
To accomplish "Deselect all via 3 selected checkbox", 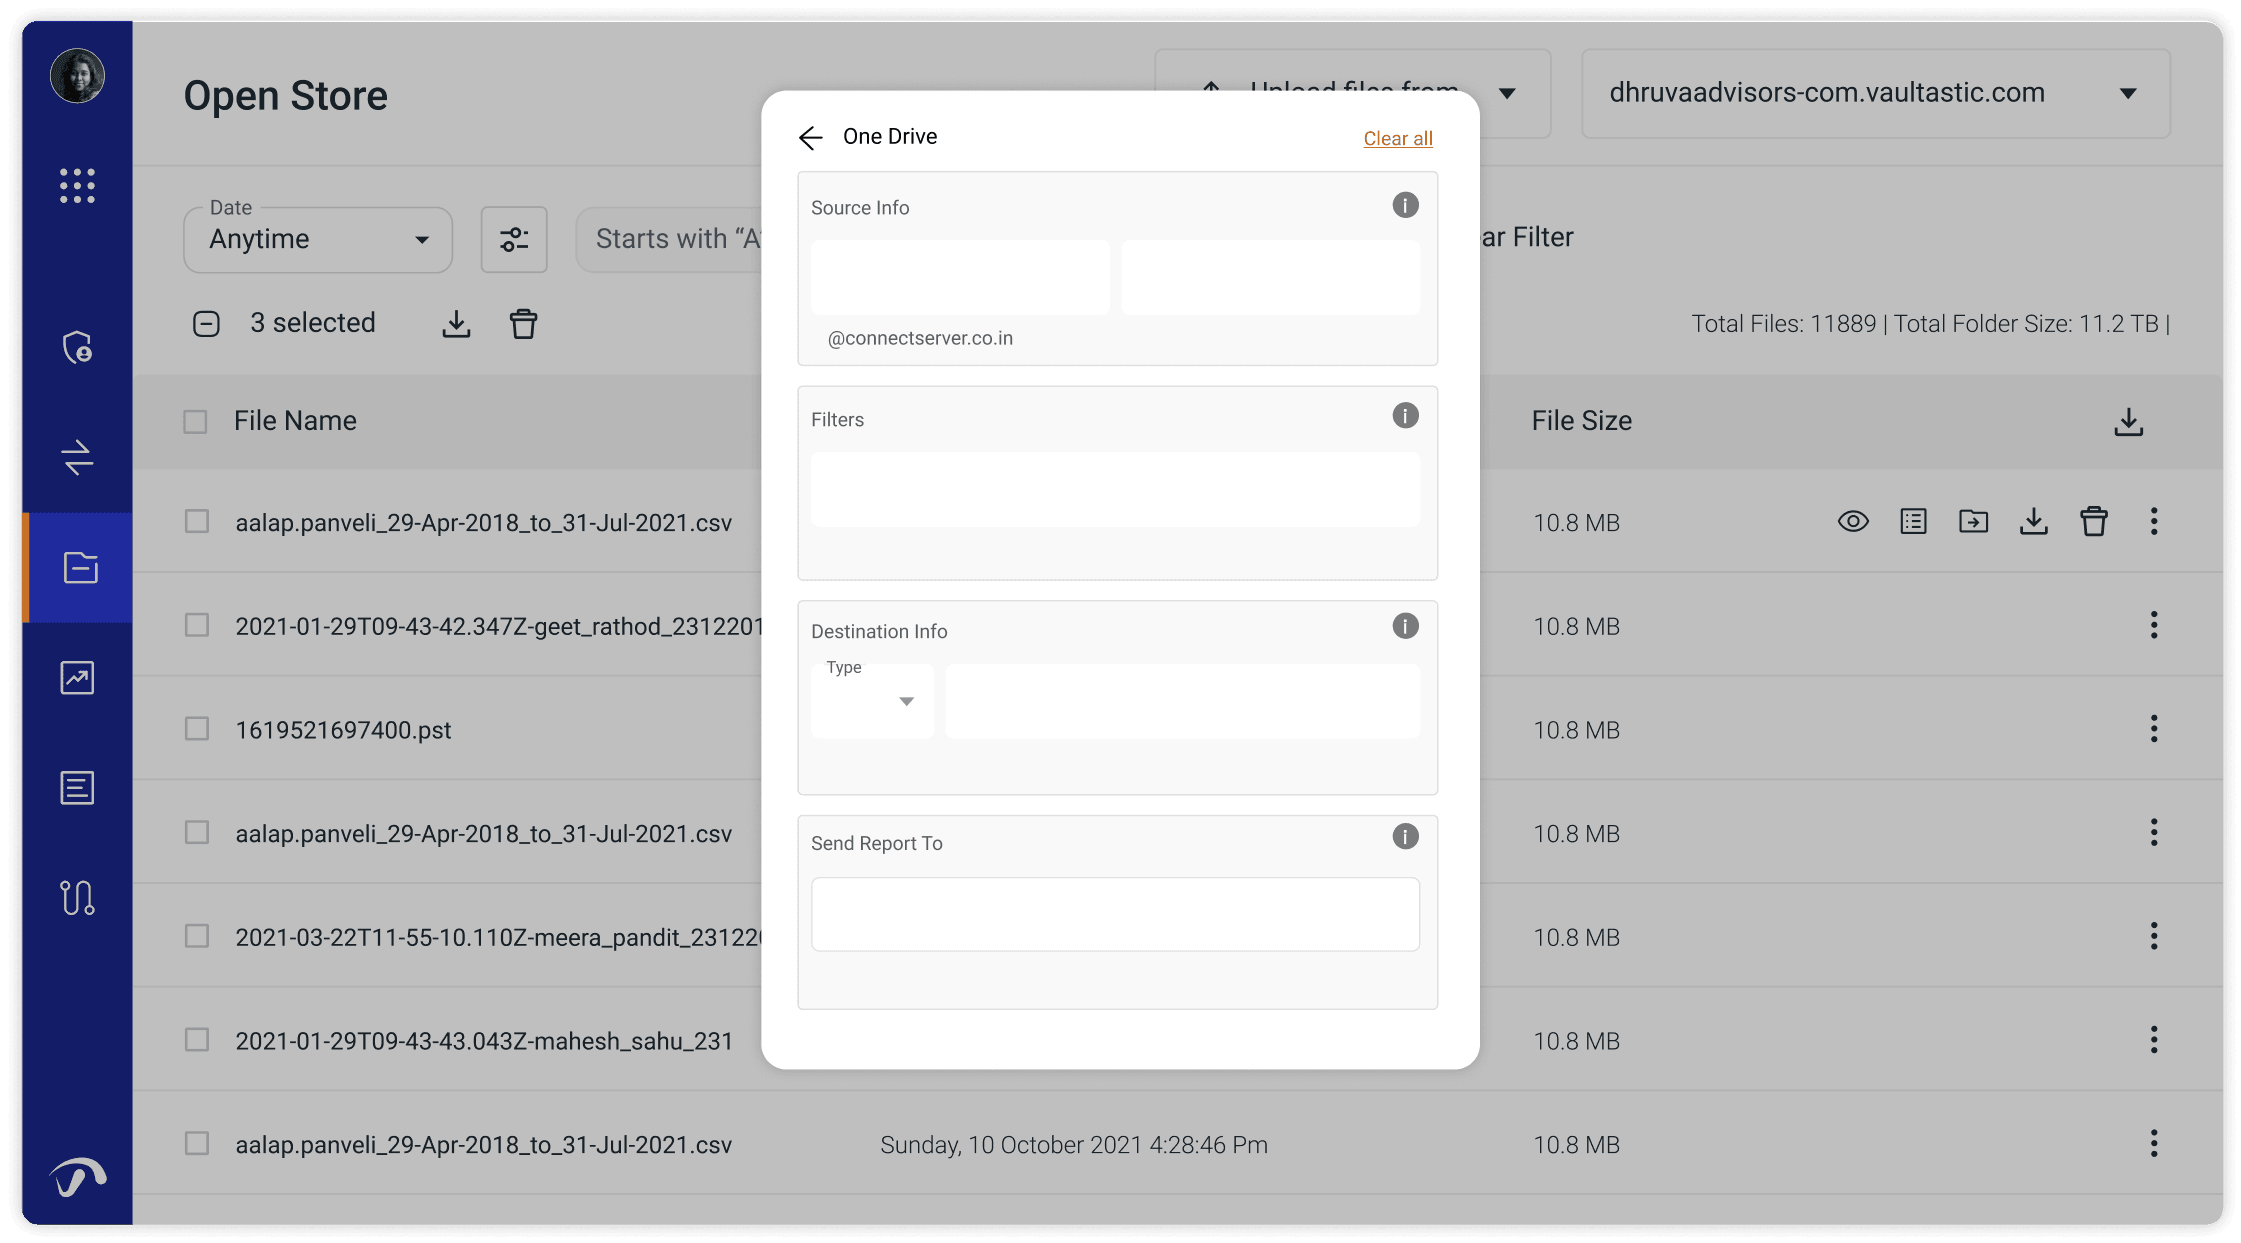I will (206, 324).
